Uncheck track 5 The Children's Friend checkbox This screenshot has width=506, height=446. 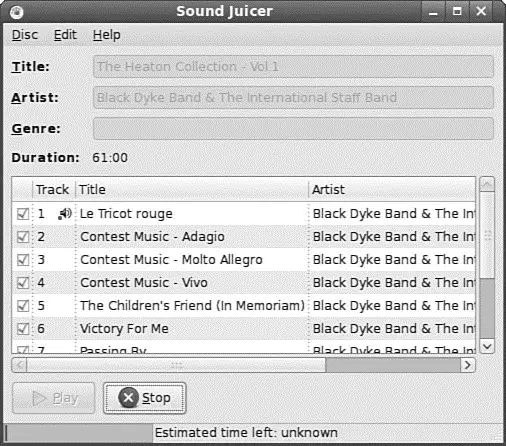23,306
